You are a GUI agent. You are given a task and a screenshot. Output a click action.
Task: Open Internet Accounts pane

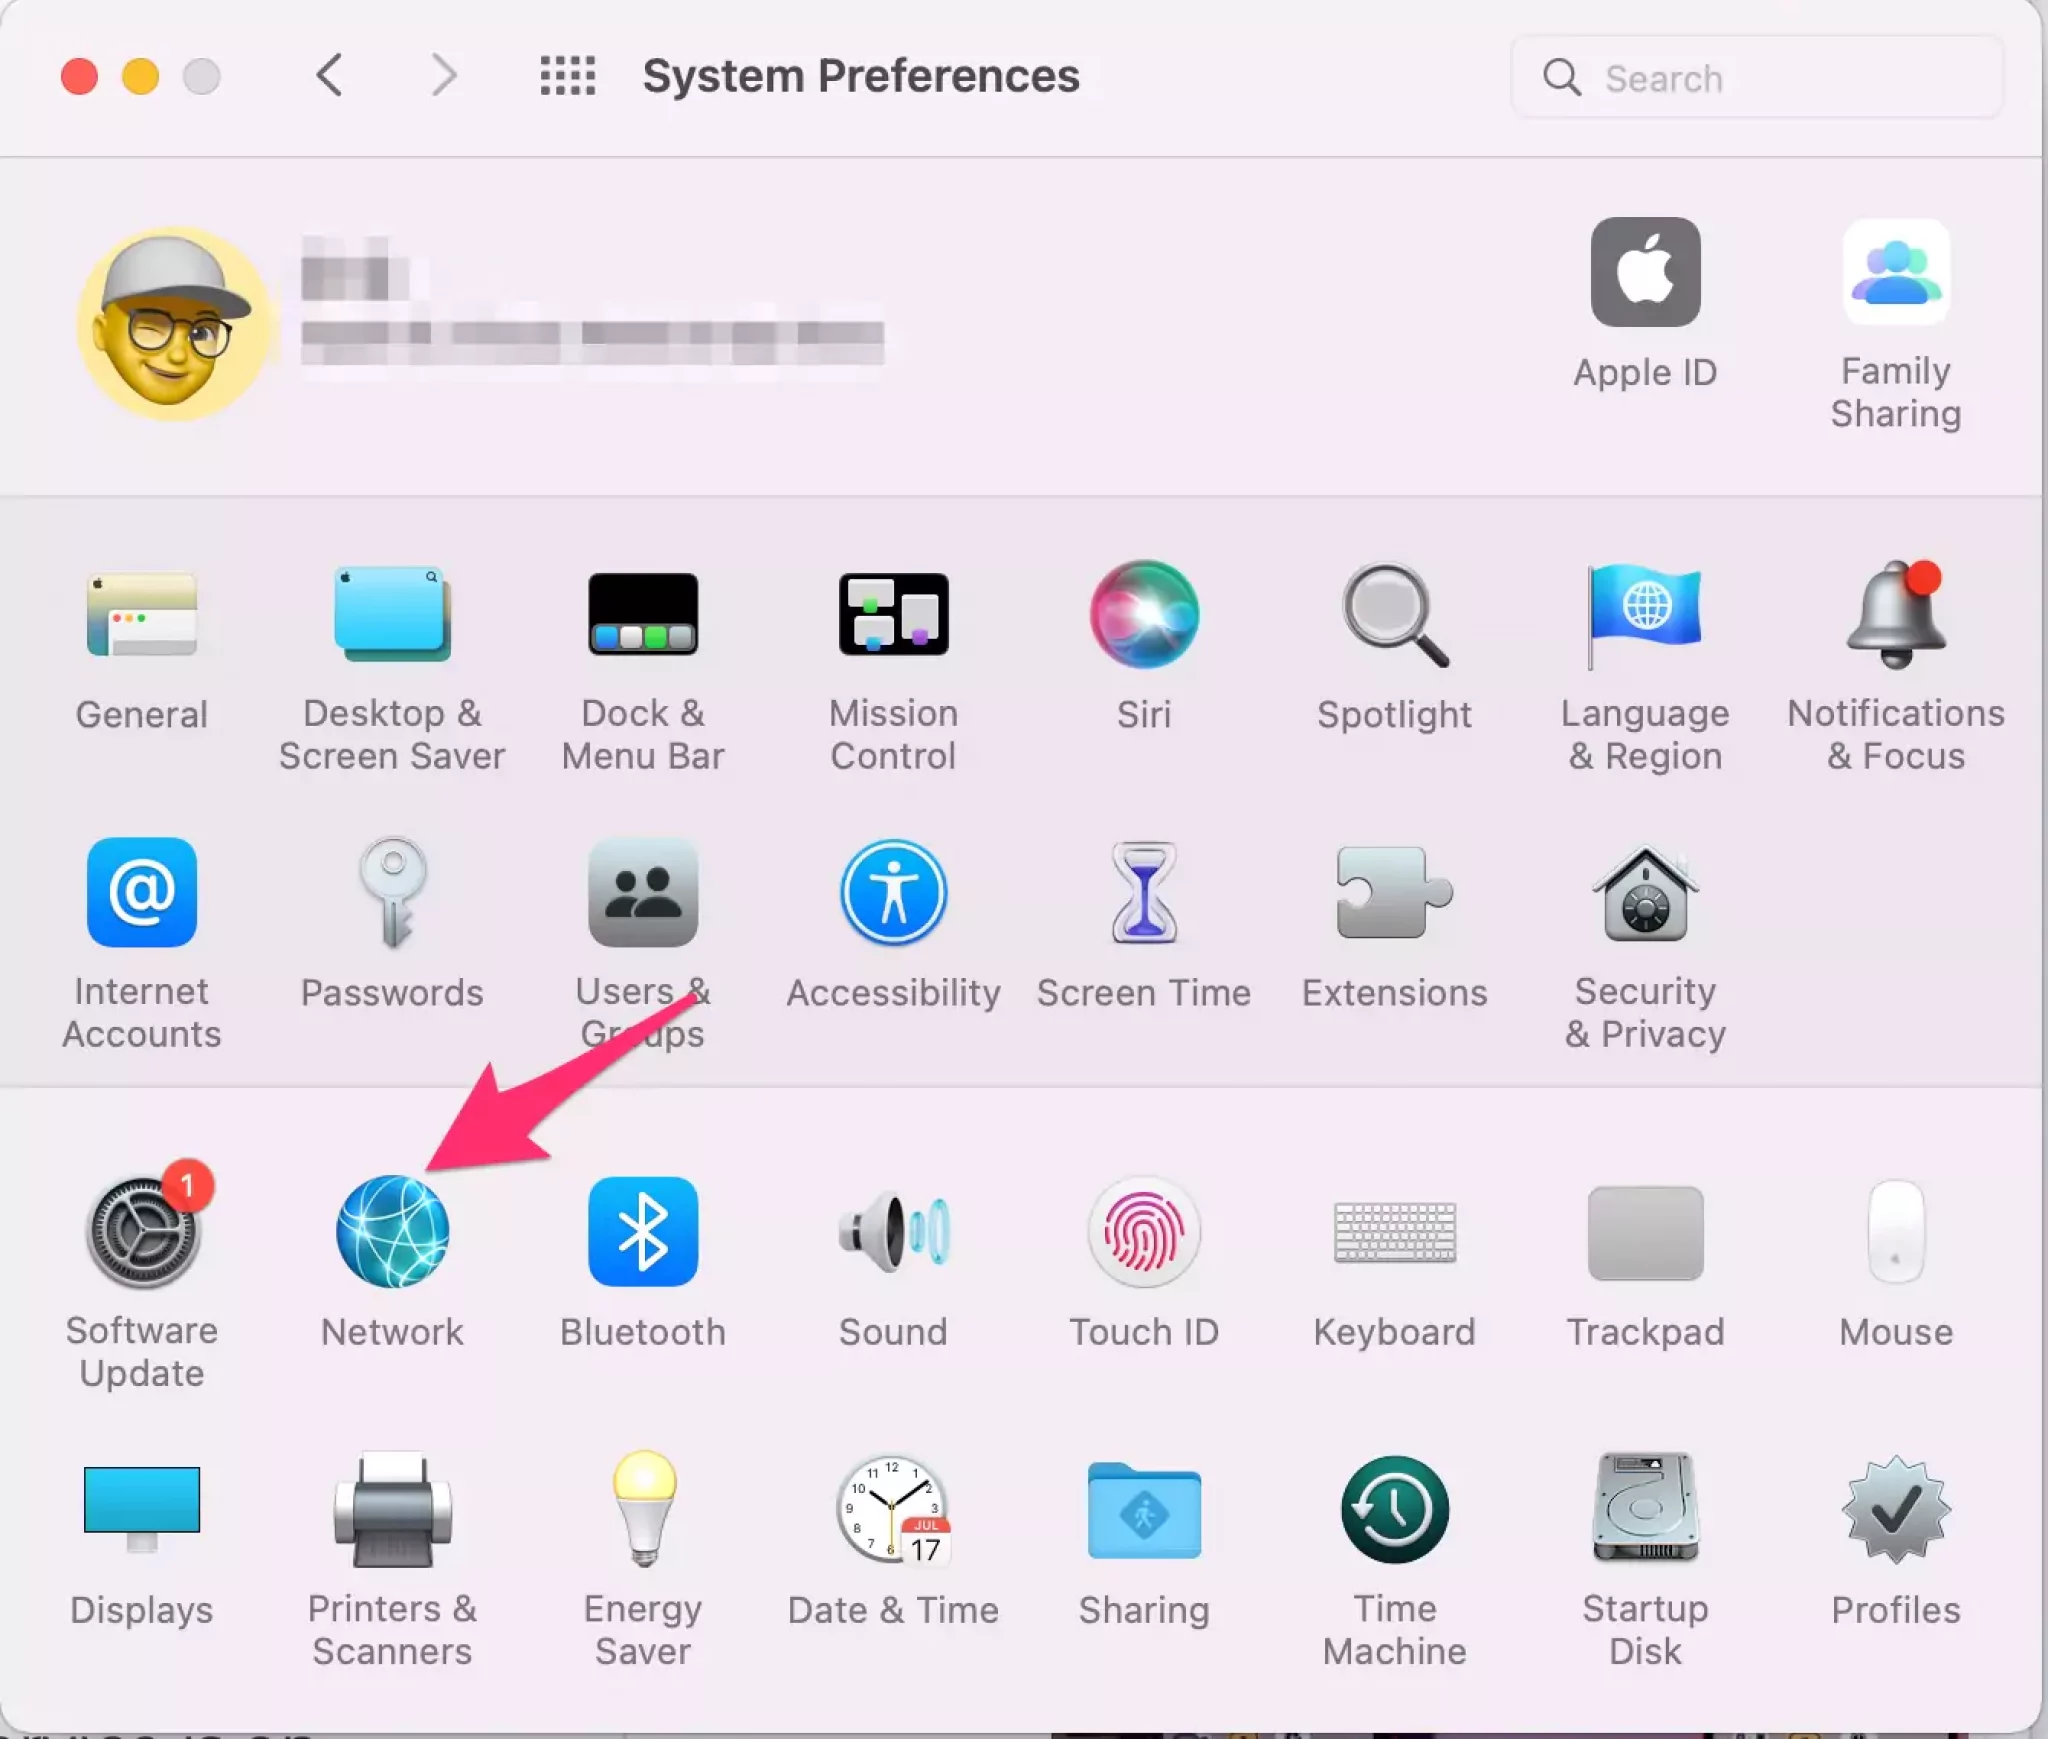pyautogui.click(x=142, y=892)
